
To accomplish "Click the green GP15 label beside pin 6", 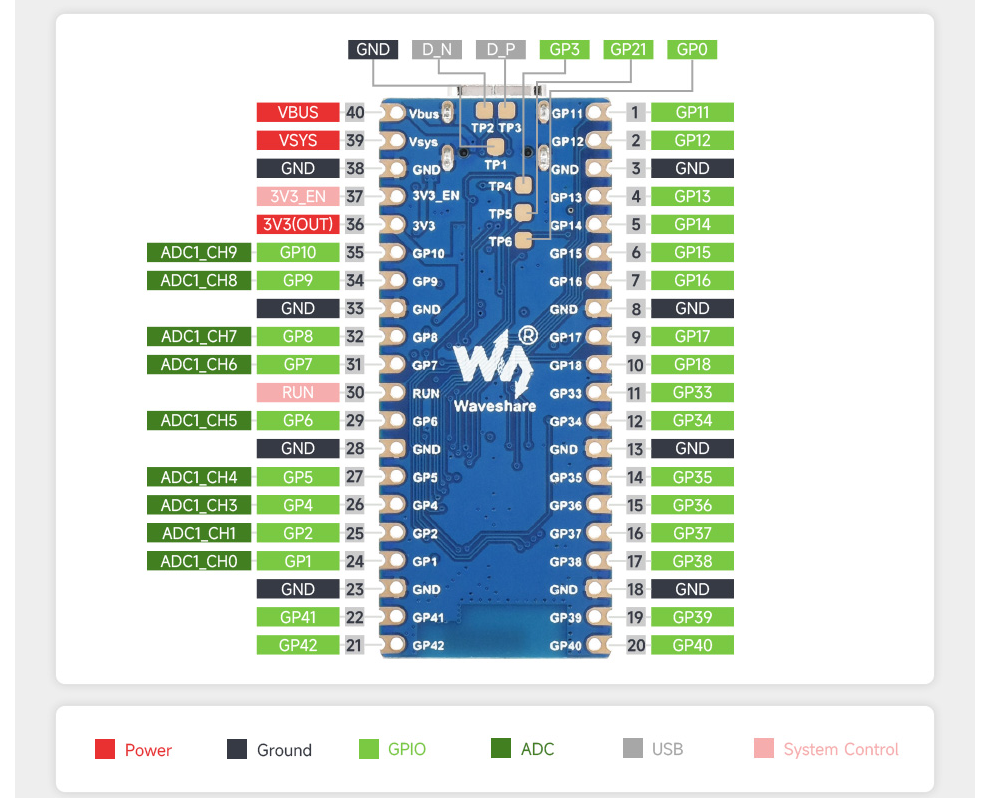I will (x=692, y=253).
